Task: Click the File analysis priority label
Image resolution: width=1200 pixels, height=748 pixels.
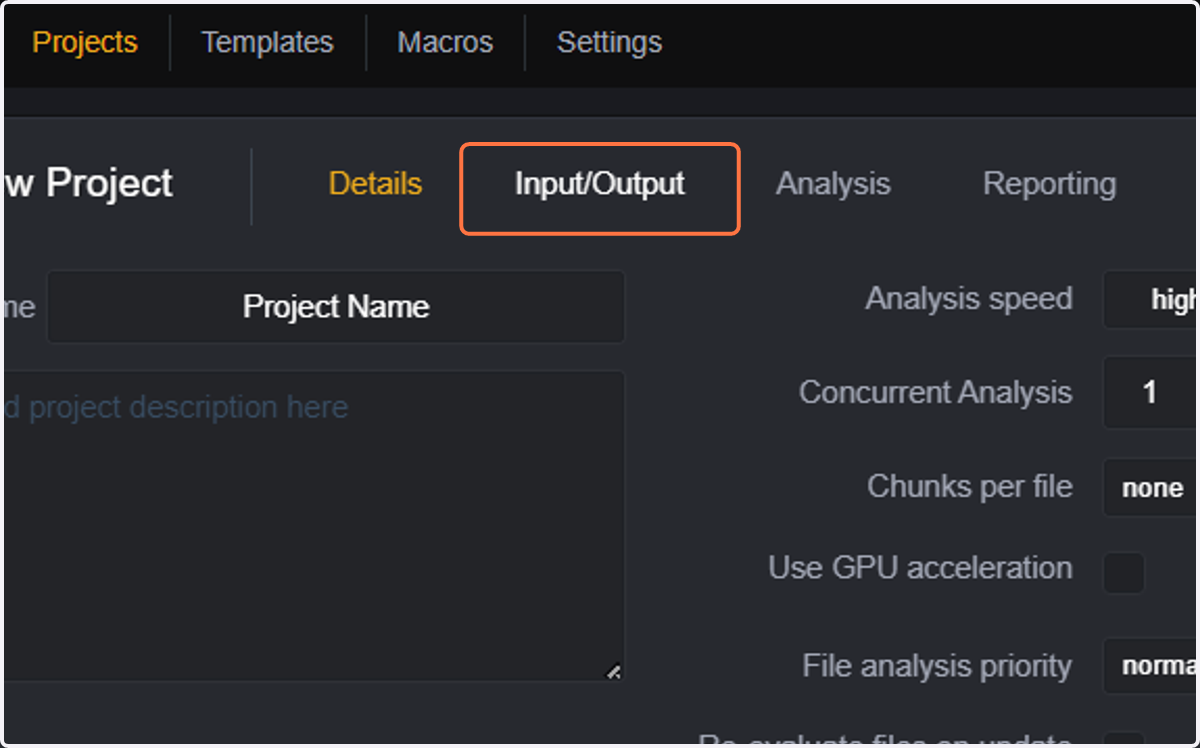Action: click(937, 666)
